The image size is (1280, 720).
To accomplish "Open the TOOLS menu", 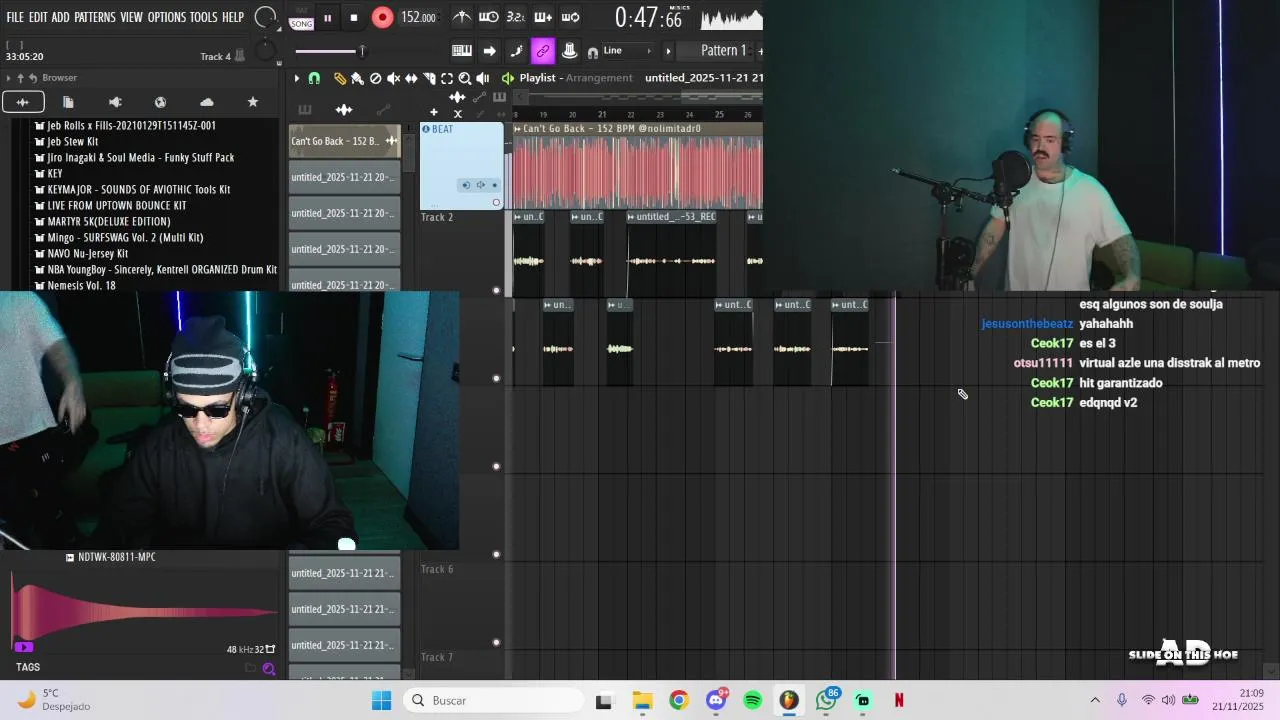I will pyautogui.click(x=204, y=17).
